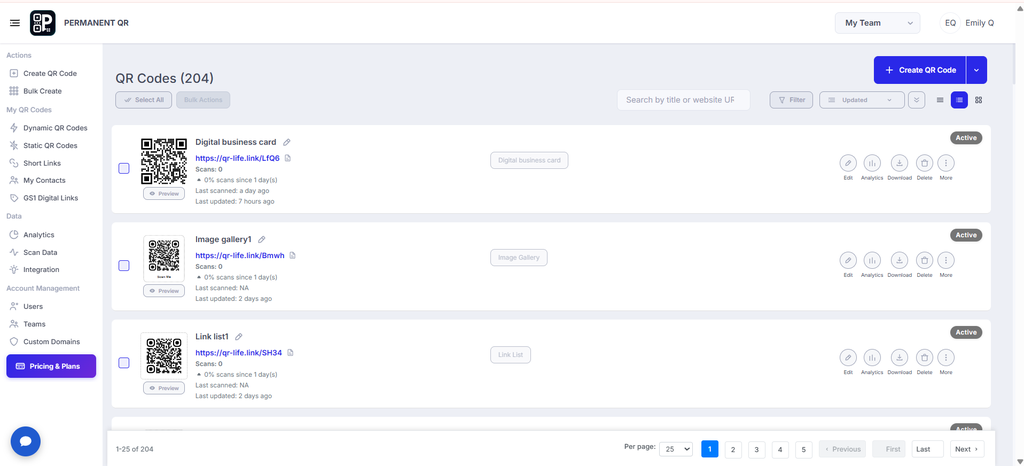Rename Link list1 via pencil icon
1024x466 pixels.
(x=238, y=337)
